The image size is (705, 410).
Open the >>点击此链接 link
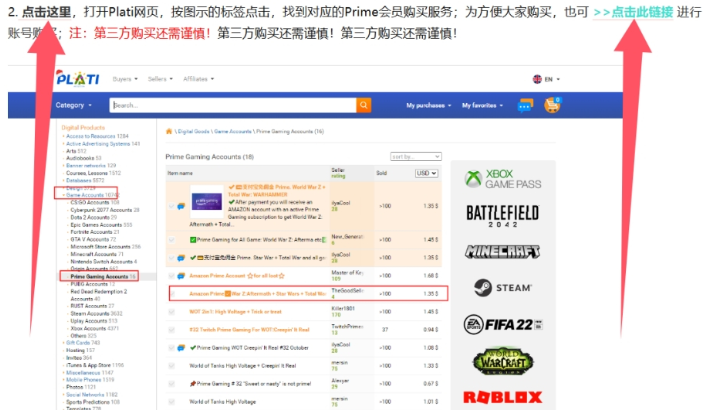[633, 12]
